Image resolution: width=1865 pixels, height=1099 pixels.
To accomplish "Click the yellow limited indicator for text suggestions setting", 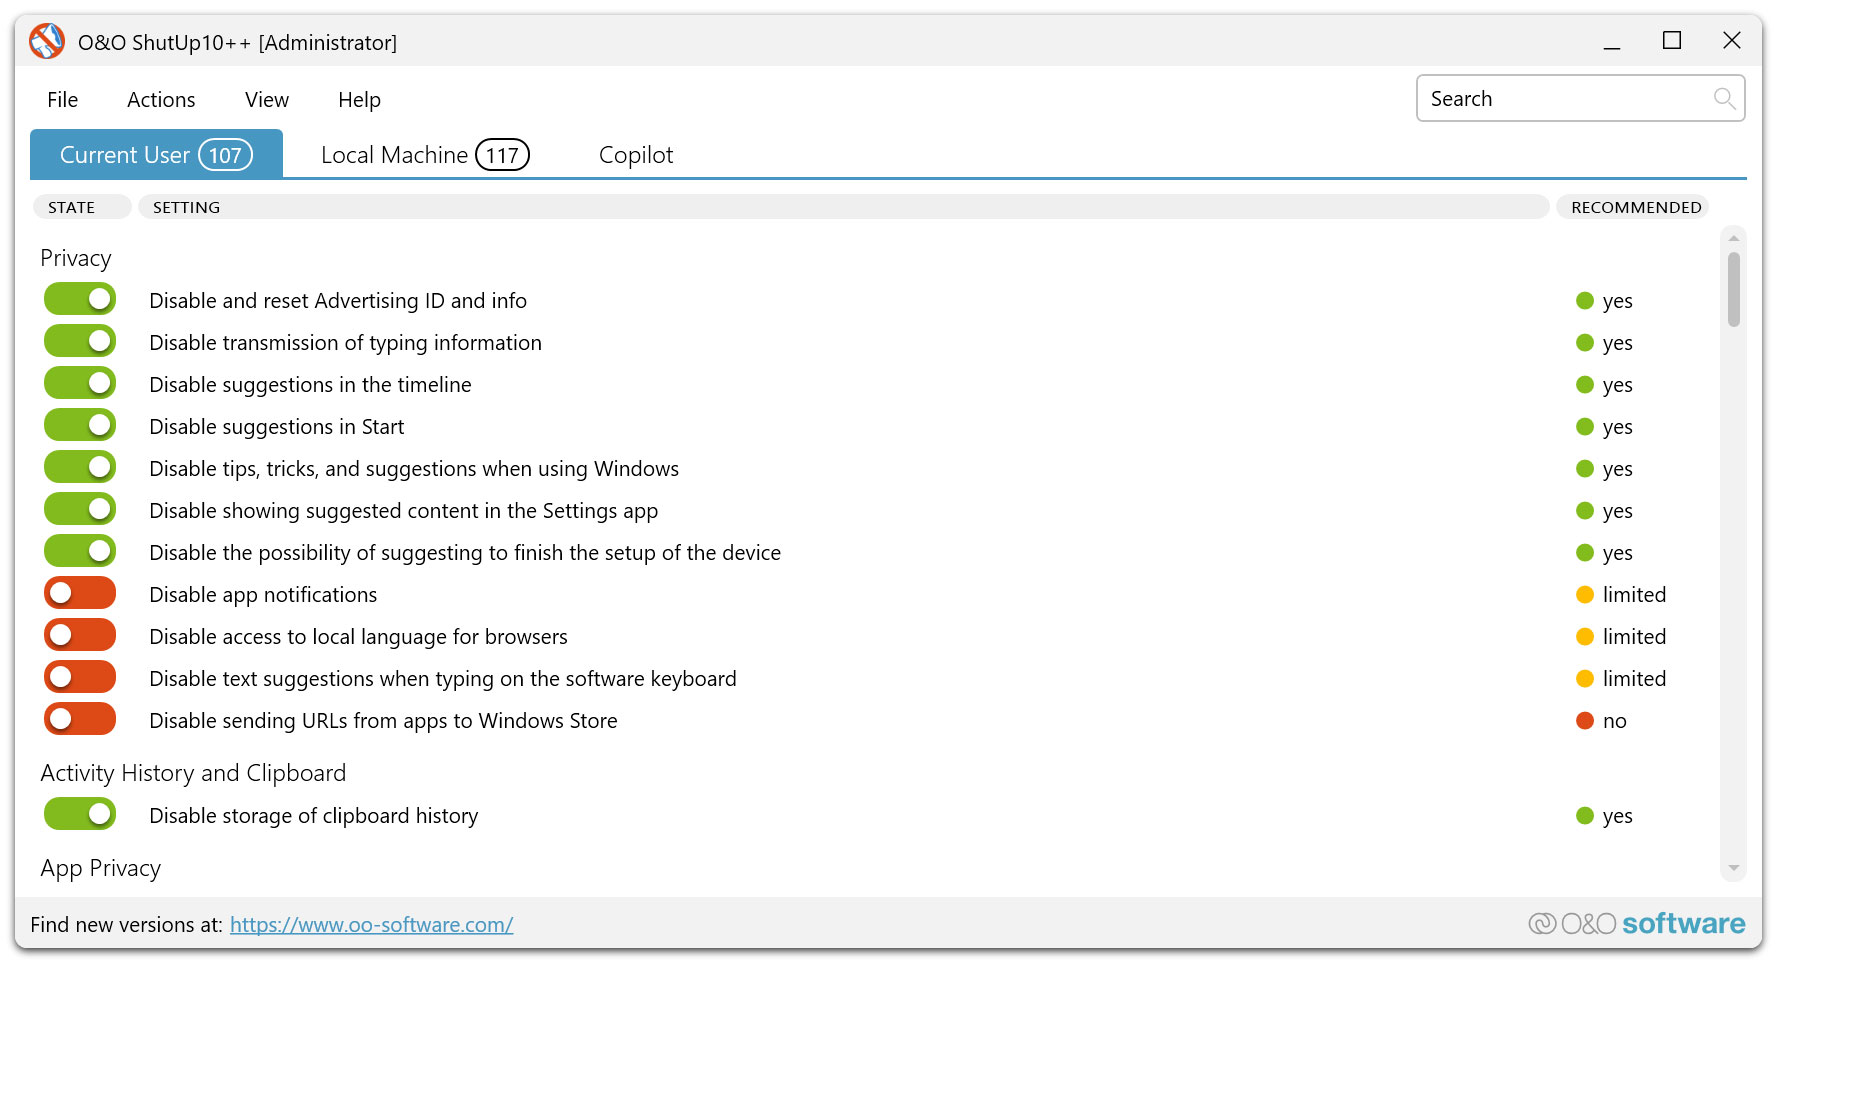I will point(1585,678).
